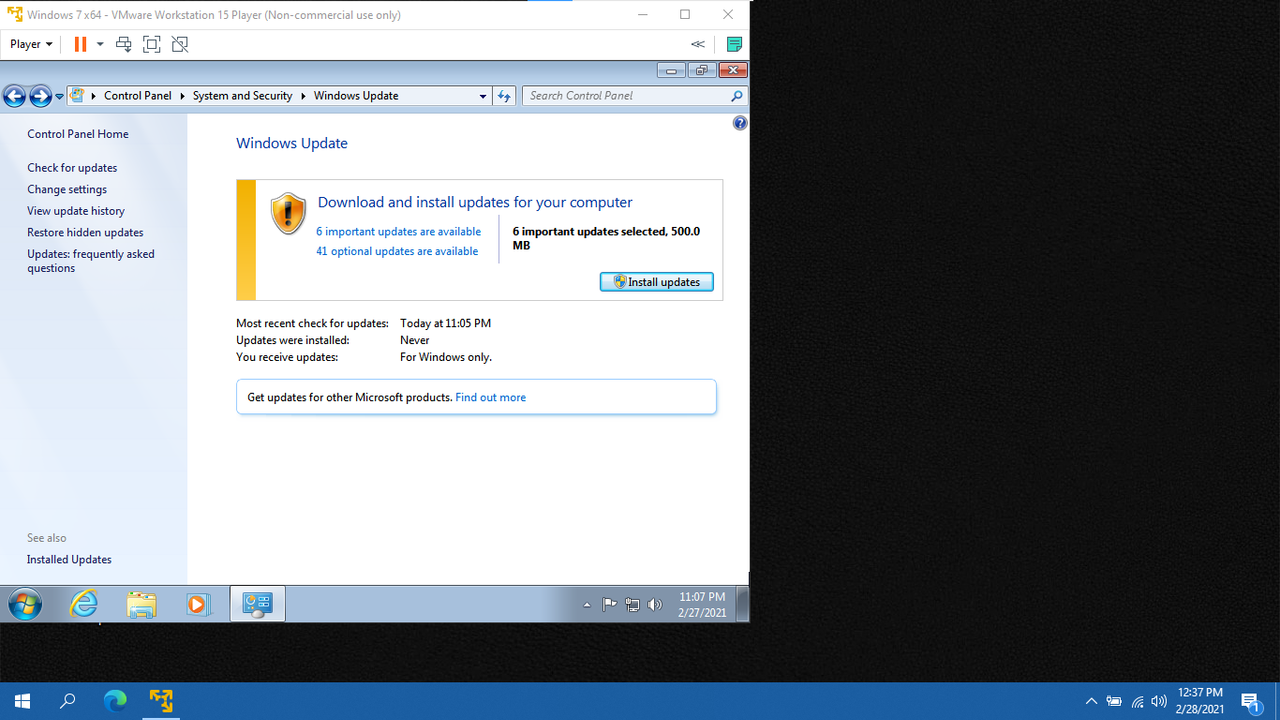Click Restore hidden updates link

click(x=85, y=232)
